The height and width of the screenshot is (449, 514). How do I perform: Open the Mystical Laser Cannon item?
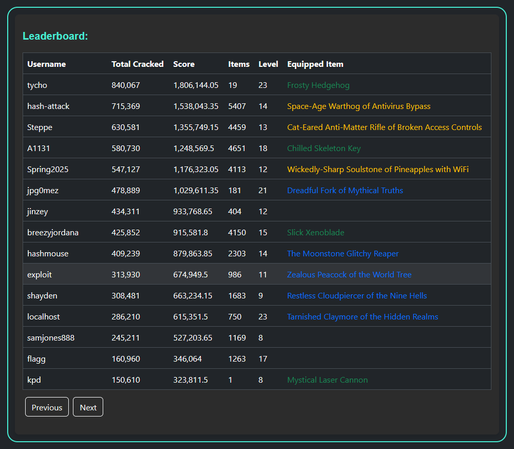[327, 380]
